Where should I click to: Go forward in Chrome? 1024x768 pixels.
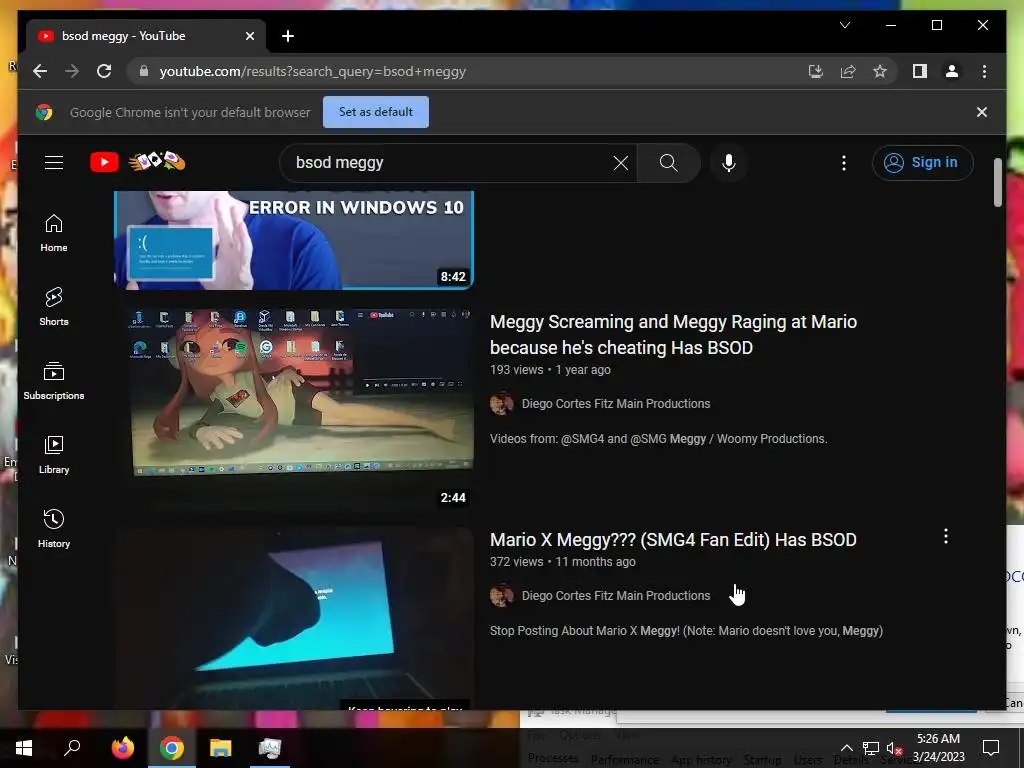pyautogui.click(x=72, y=71)
